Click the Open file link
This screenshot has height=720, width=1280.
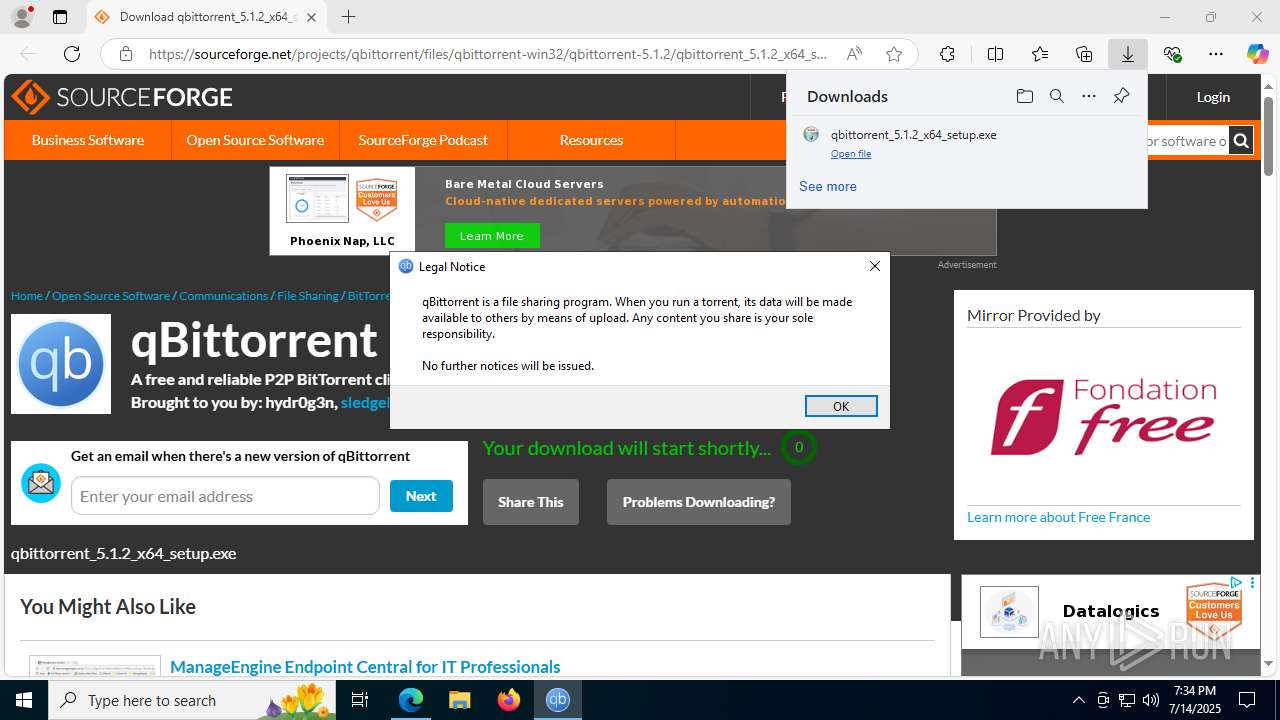click(x=851, y=154)
